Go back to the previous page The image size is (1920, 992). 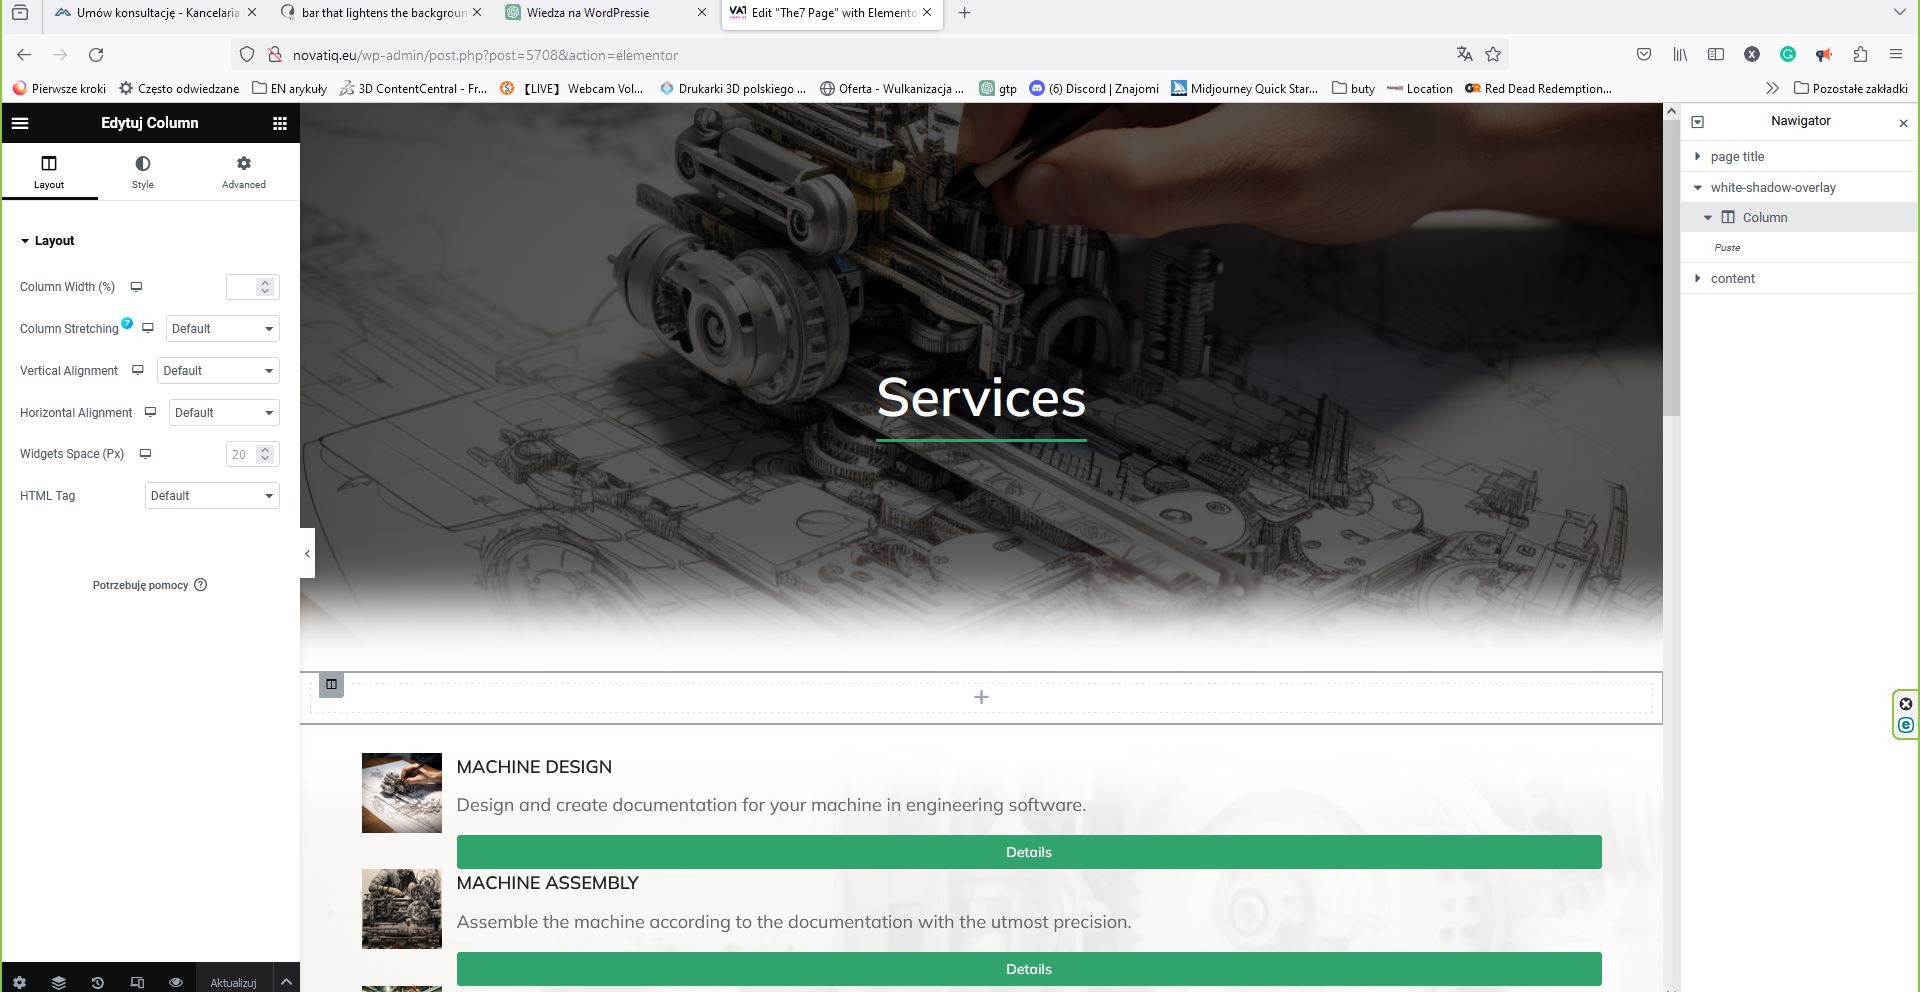point(24,55)
